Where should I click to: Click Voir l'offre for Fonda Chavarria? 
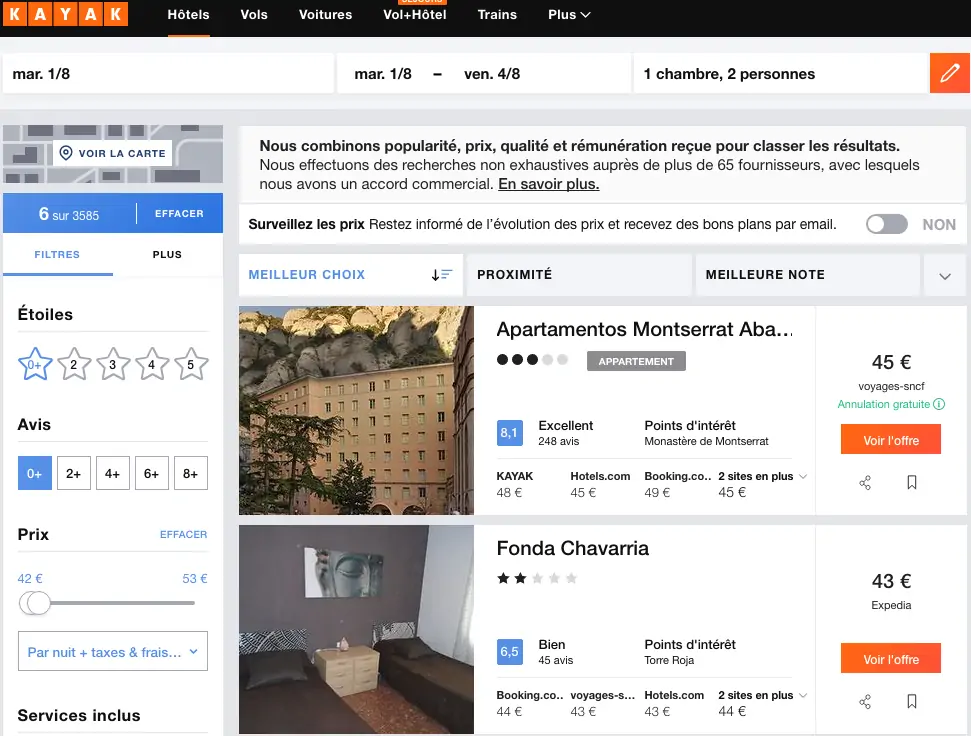coord(891,659)
